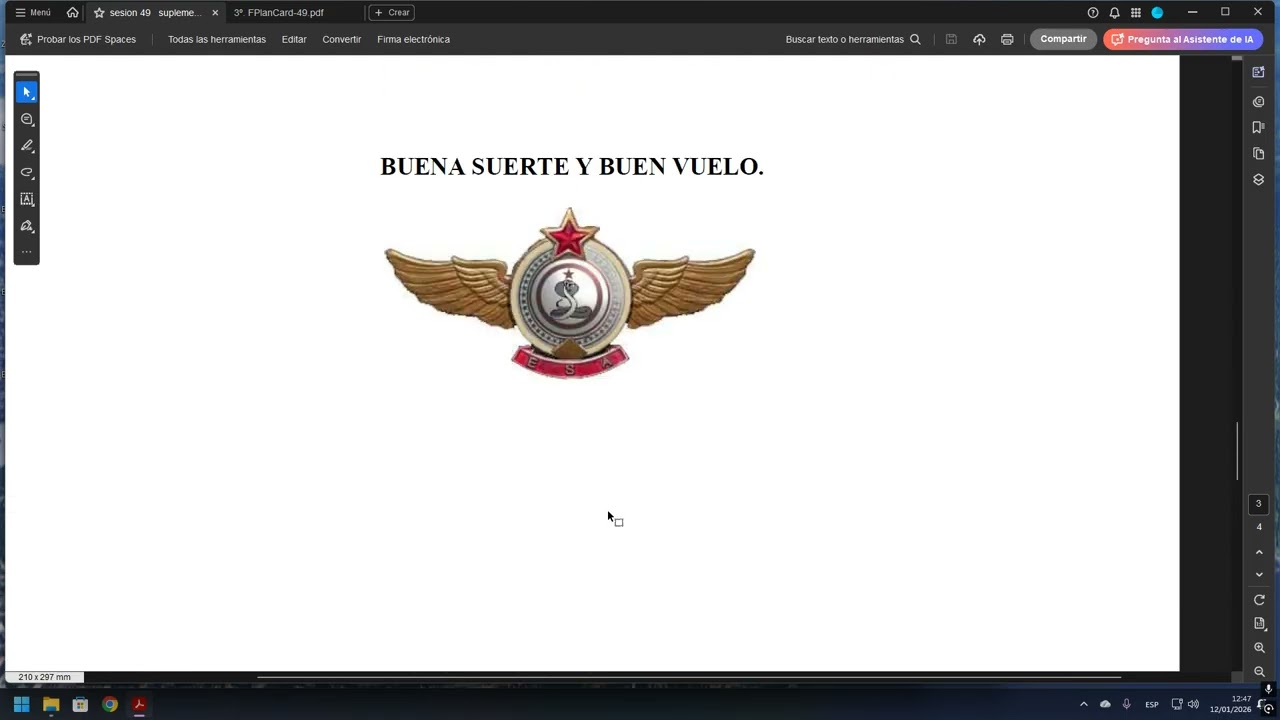Image resolution: width=1280 pixels, height=720 pixels.
Task: Open the apps grid icon
Action: (1136, 12)
